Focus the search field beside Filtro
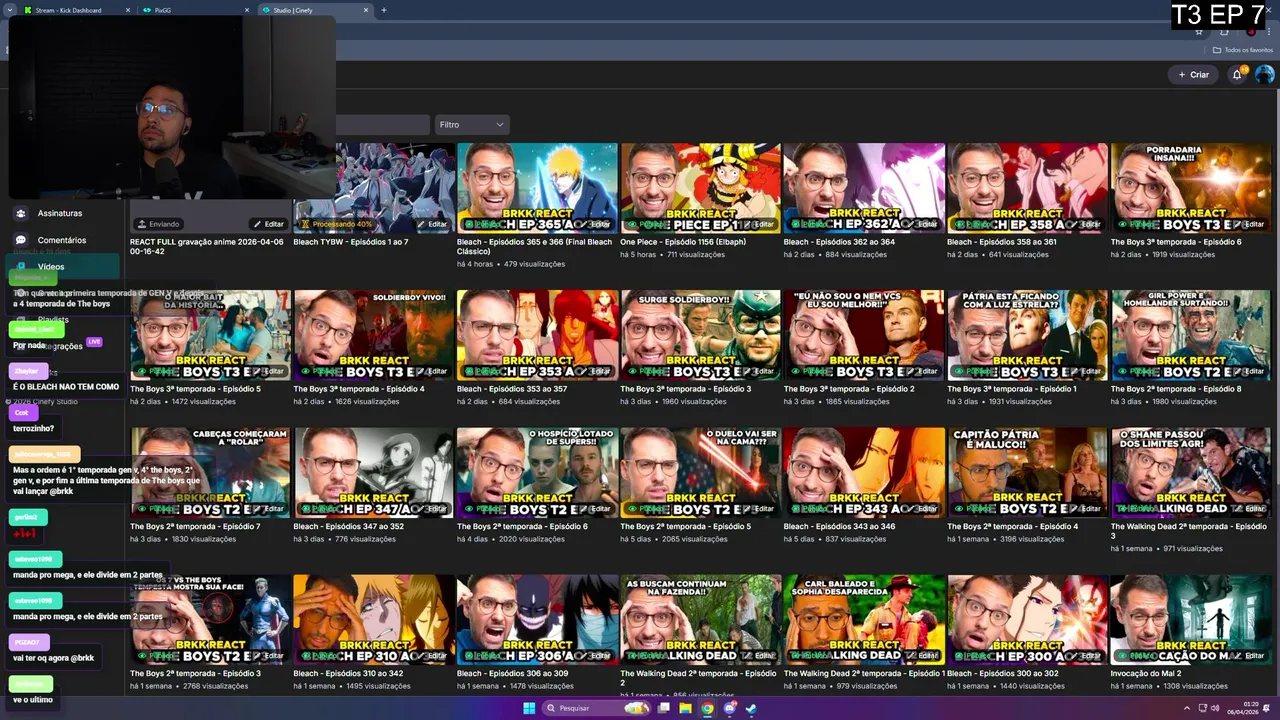The height and width of the screenshot is (720, 1280). pos(382,125)
